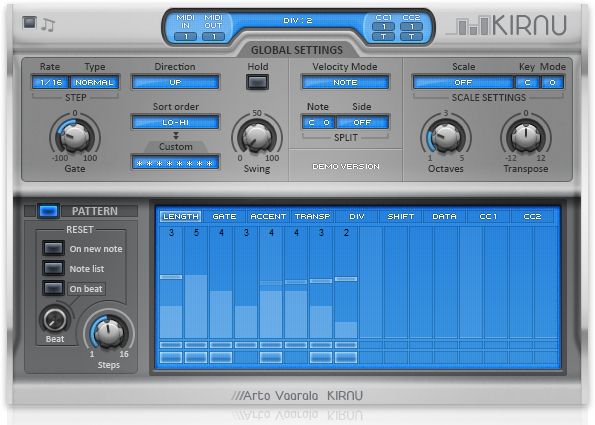
Task: Open the Scale OFF selector
Action: pos(463,82)
